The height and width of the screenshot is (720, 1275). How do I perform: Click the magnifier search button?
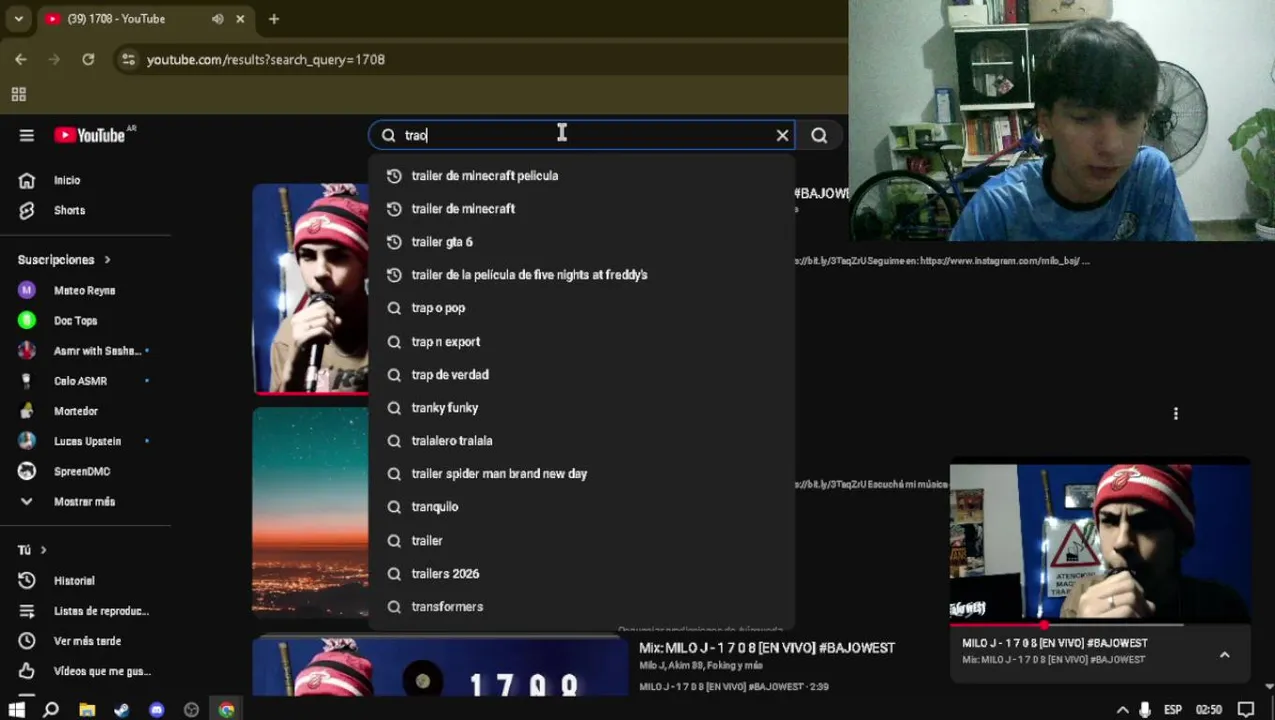pyautogui.click(x=819, y=135)
